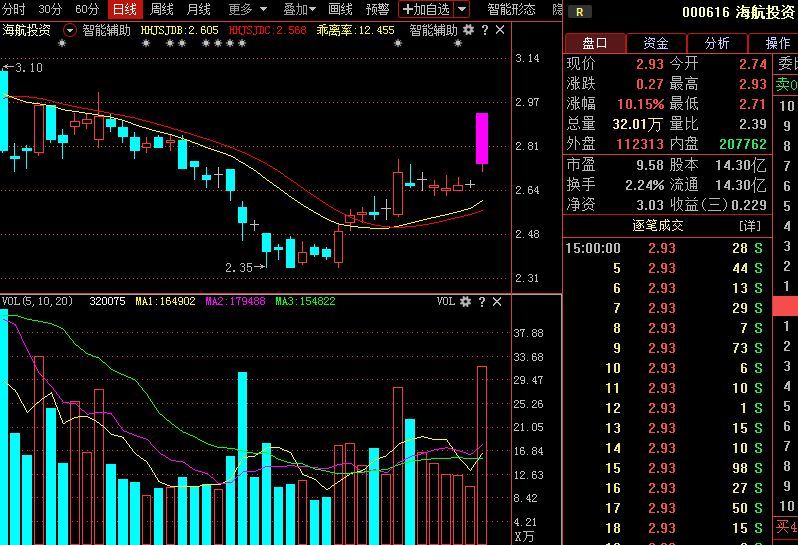Toggle the 画线 drawing mode
798x545 pixels.
click(x=340, y=9)
